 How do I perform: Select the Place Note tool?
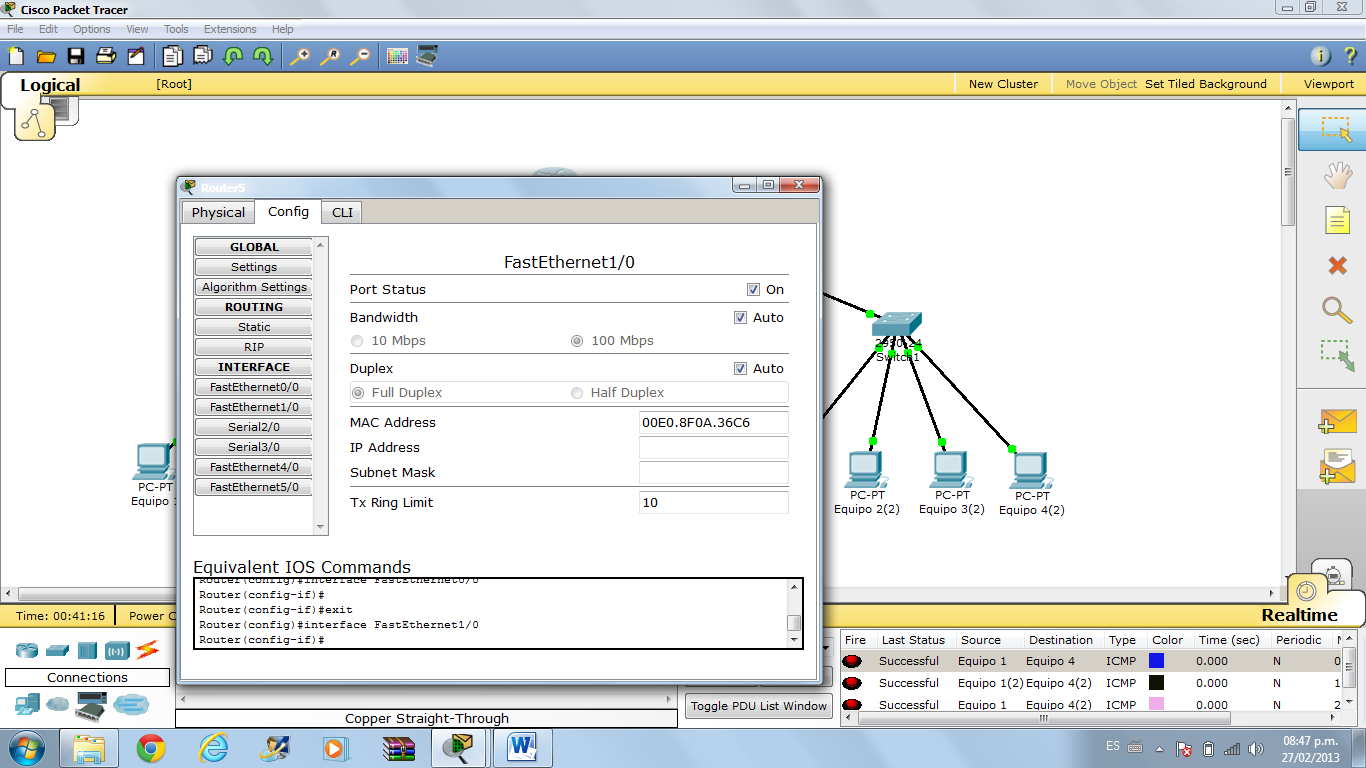point(1337,220)
